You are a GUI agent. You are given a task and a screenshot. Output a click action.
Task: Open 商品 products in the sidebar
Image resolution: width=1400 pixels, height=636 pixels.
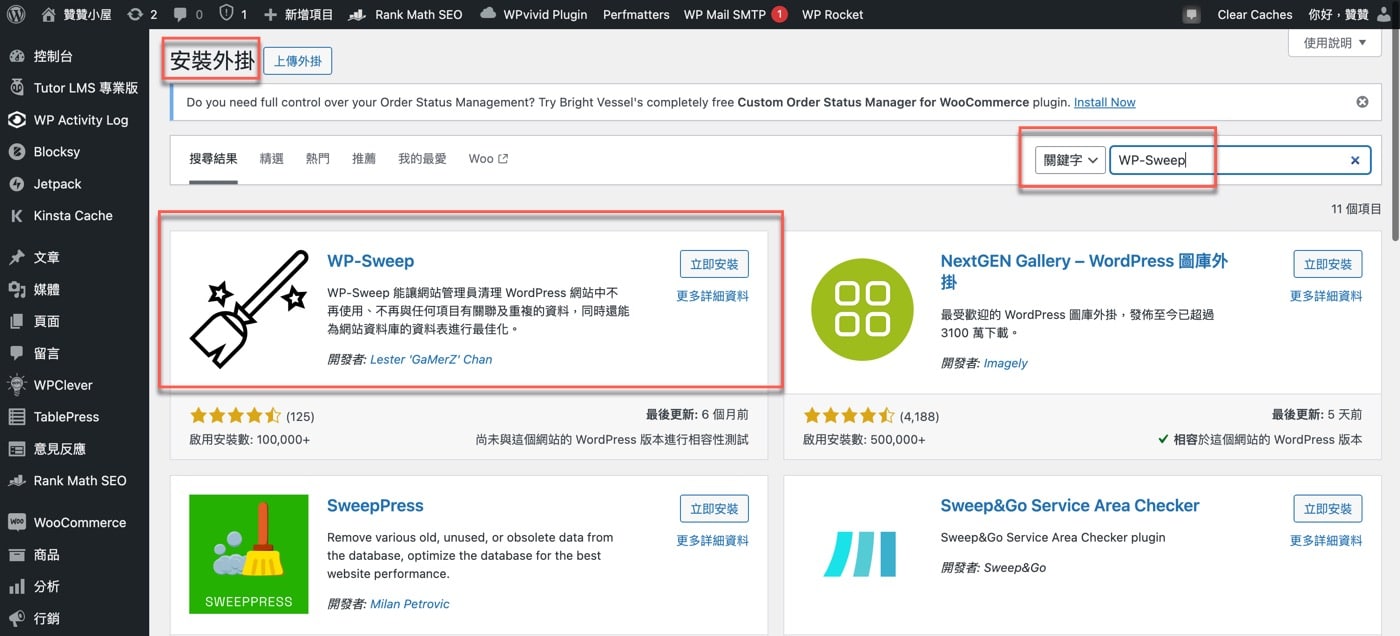pos(74,554)
